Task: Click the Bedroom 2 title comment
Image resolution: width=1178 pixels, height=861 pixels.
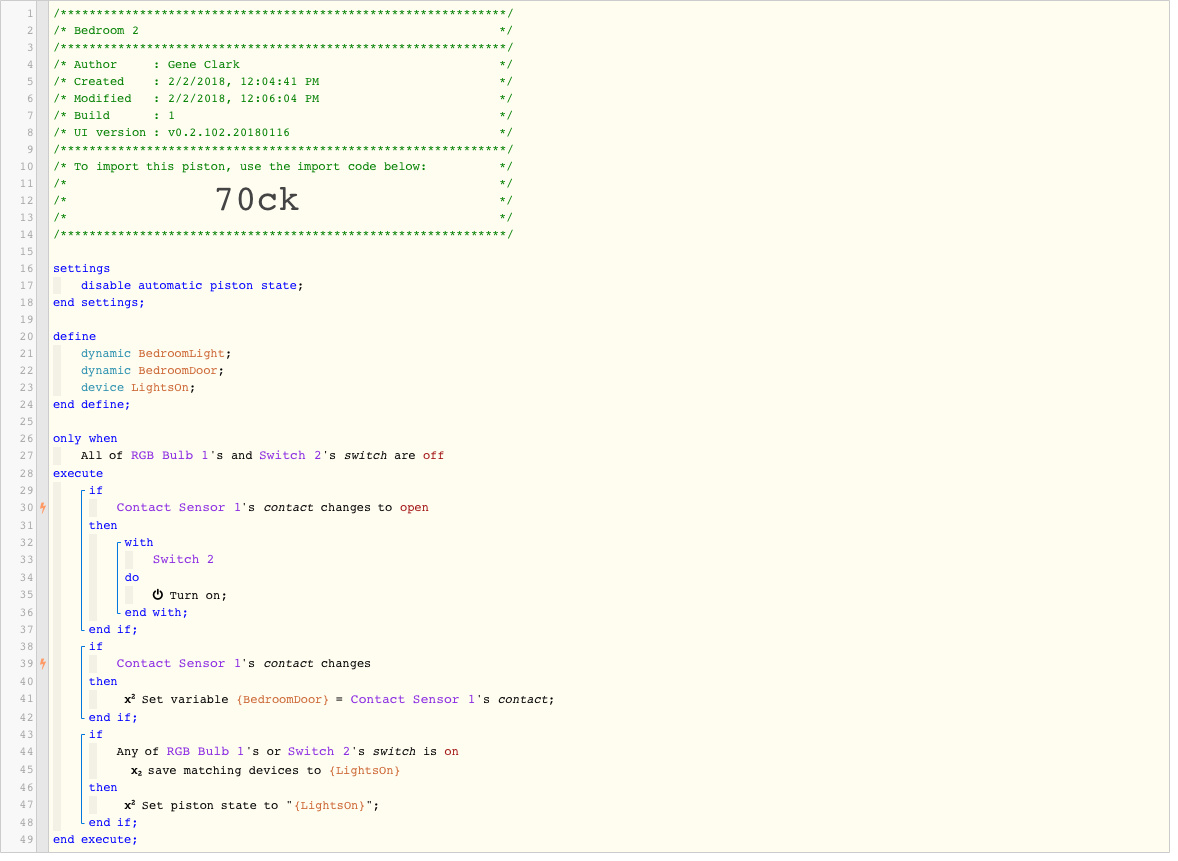Action: tap(283, 31)
